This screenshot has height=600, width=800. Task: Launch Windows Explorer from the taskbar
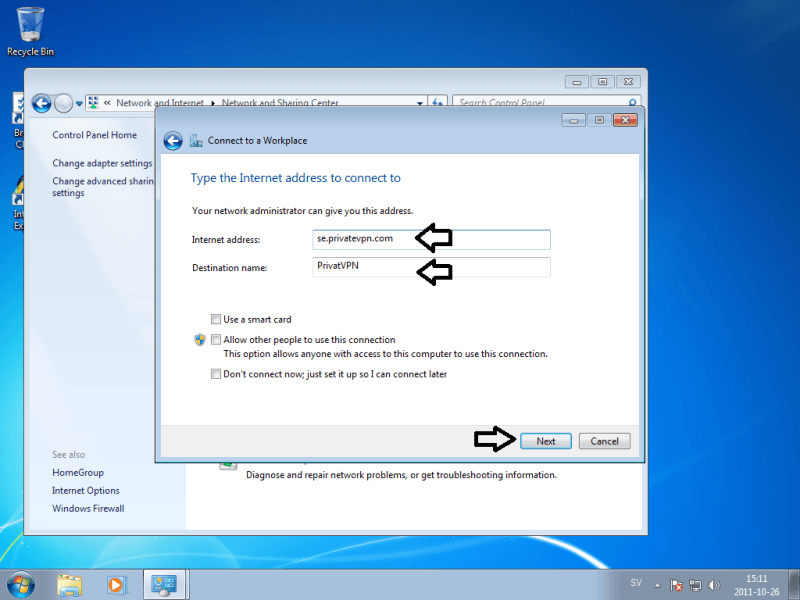tap(69, 584)
